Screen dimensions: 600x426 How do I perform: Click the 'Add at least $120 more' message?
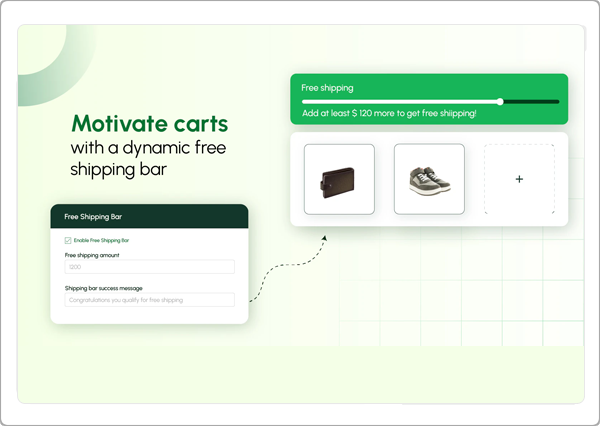(x=389, y=114)
